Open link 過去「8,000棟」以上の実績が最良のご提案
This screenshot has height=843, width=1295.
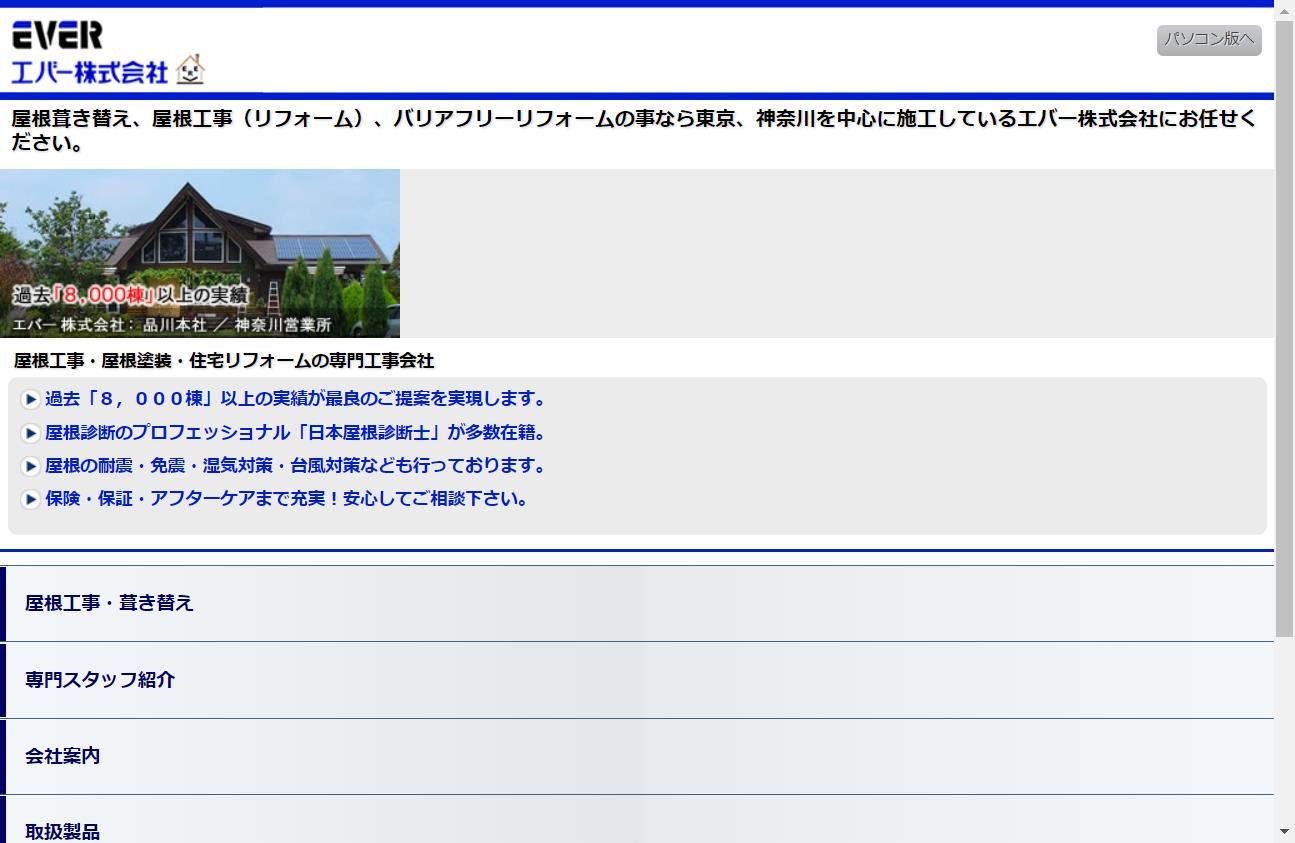pos(297,399)
